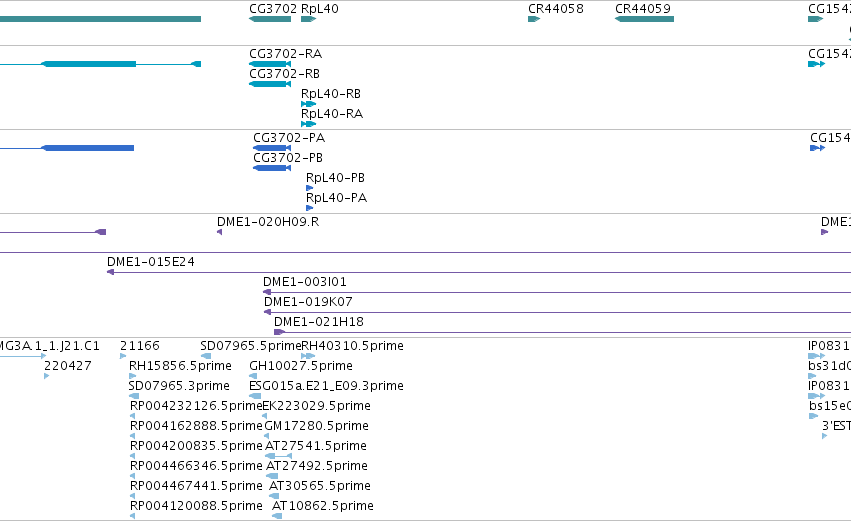This screenshot has height=521, width=851.
Task: Click the SD07965.3prime EST glyph
Action: coord(134,397)
